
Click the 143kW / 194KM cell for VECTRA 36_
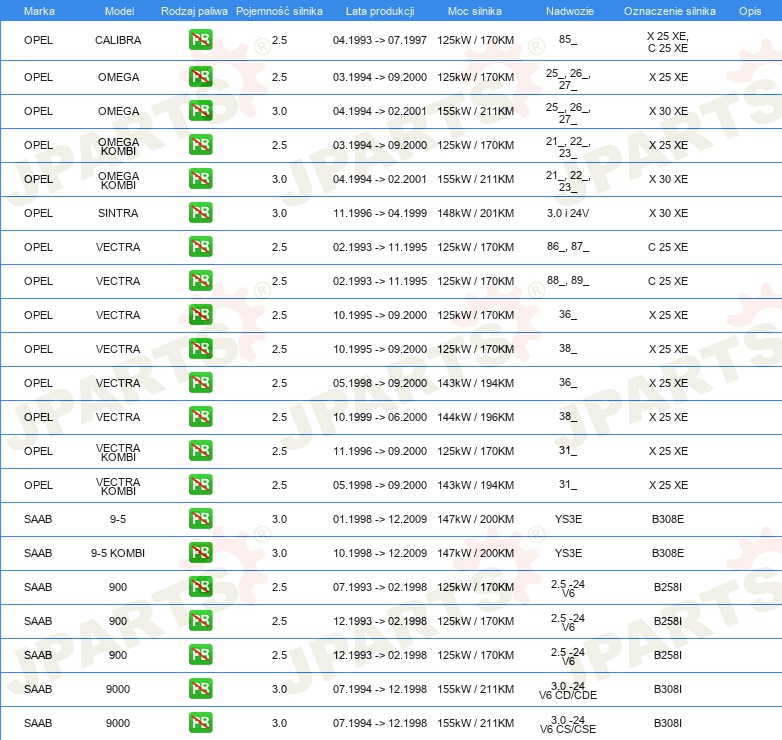(x=476, y=383)
